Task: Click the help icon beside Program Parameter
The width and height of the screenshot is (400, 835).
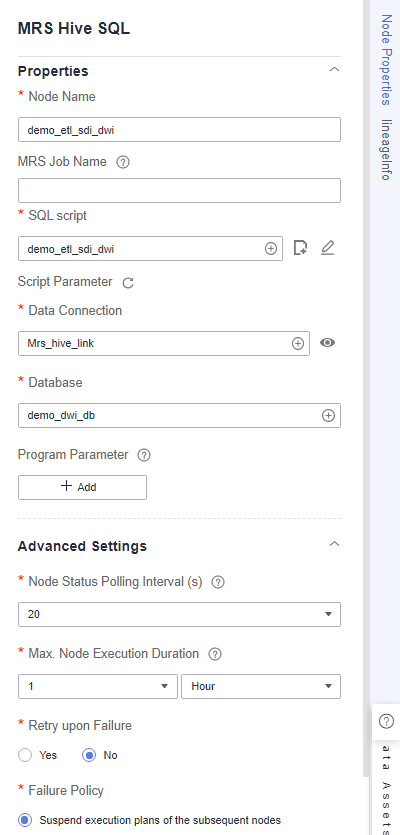Action: [144, 455]
